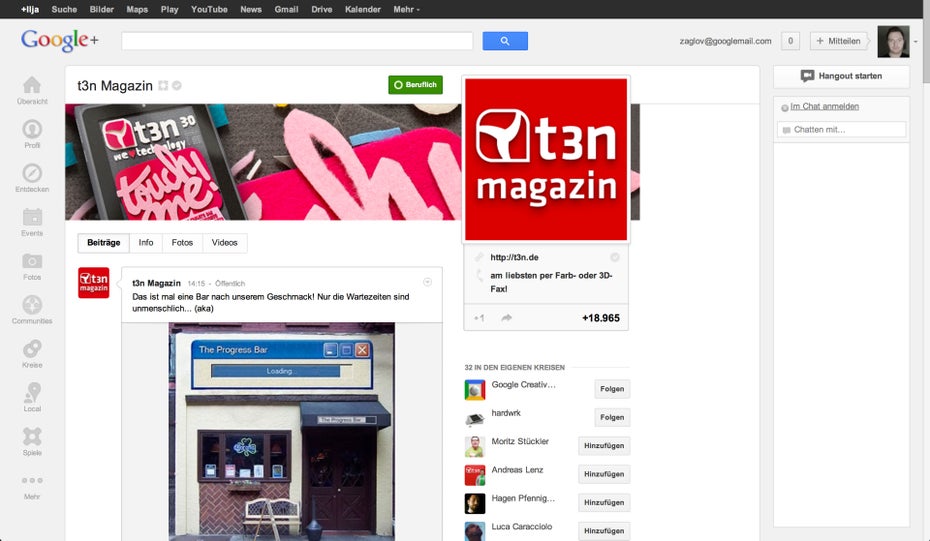Click the verified badge next to t3n Magazin title
The image size is (930, 541).
177,85
